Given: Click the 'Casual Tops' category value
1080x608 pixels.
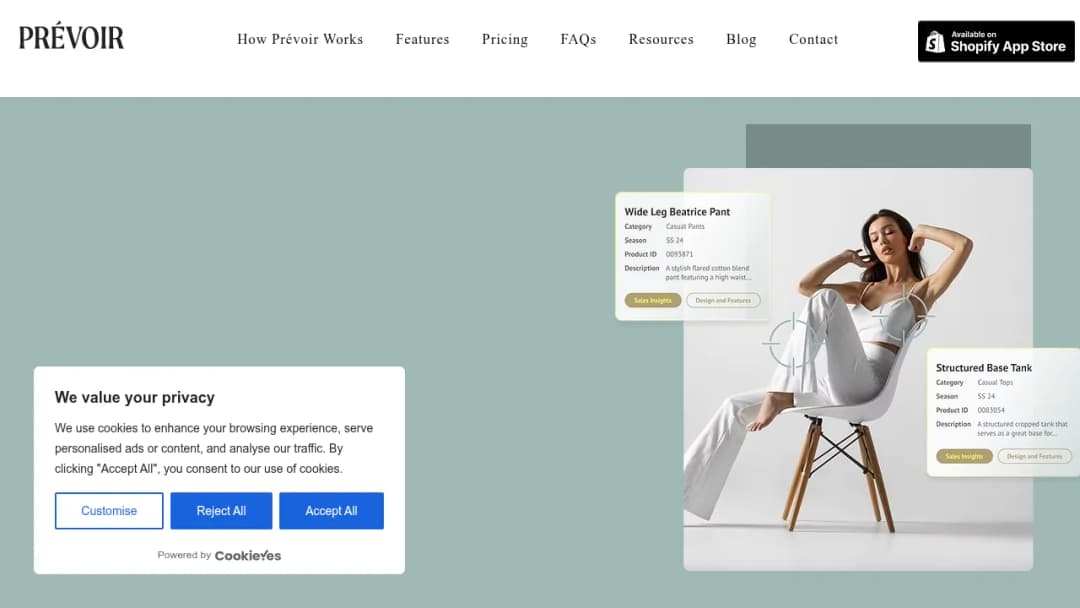Looking at the screenshot, I should tap(995, 383).
